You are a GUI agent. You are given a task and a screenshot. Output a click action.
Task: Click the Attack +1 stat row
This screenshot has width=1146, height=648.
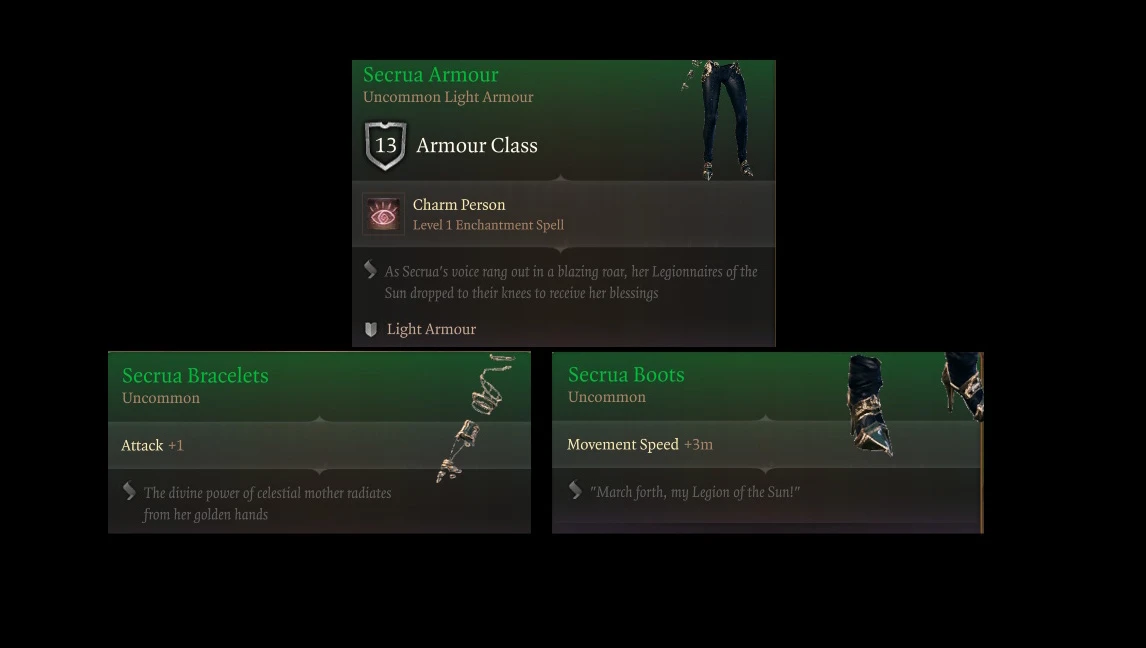click(x=319, y=445)
